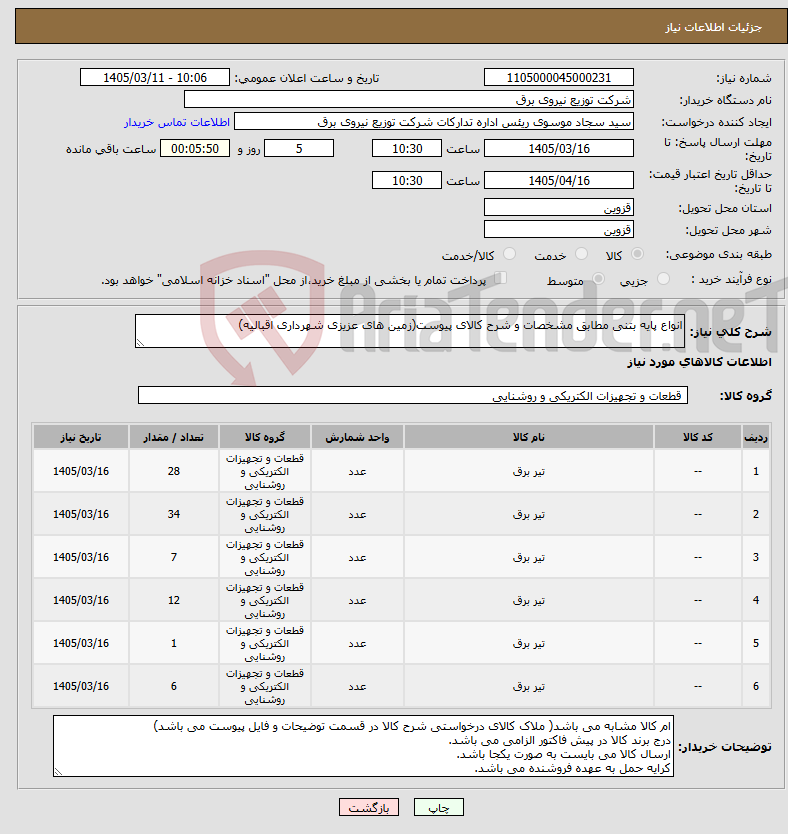The image size is (788, 834).
Task: Click quantity 12 in row 4
Action: [x=173, y=601]
